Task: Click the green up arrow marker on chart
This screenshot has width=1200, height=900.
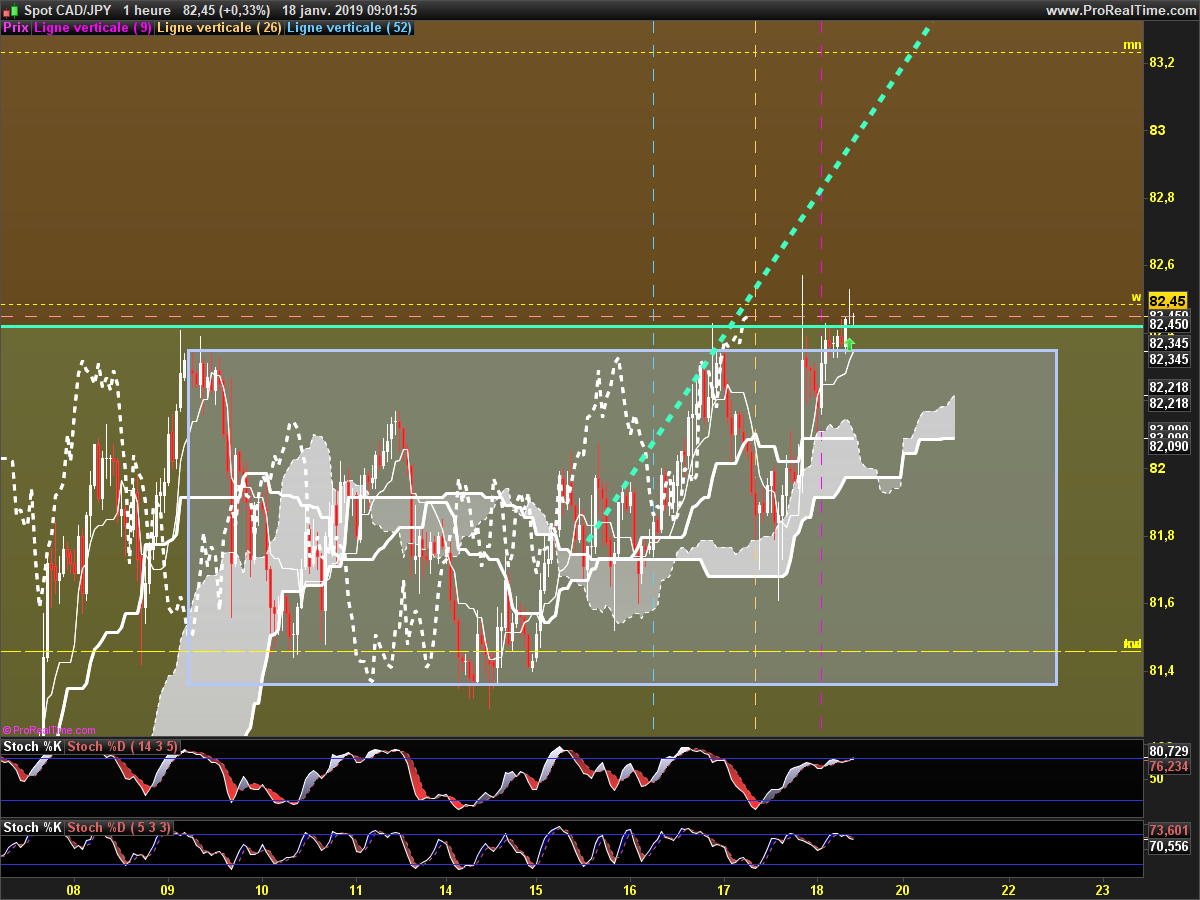Action: (849, 343)
